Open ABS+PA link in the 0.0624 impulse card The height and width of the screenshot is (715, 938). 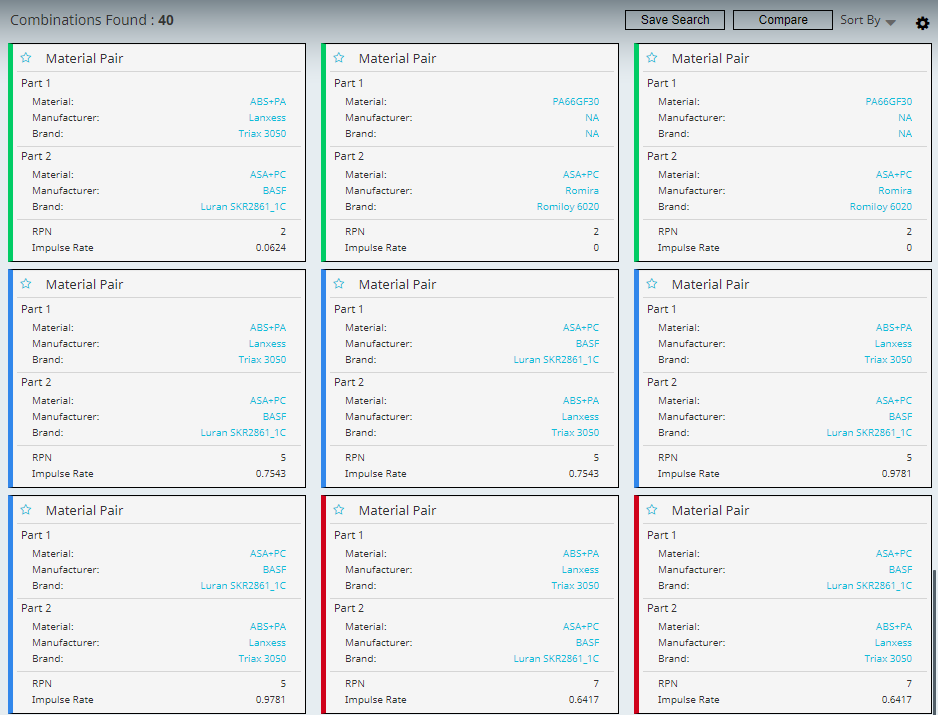(x=268, y=102)
